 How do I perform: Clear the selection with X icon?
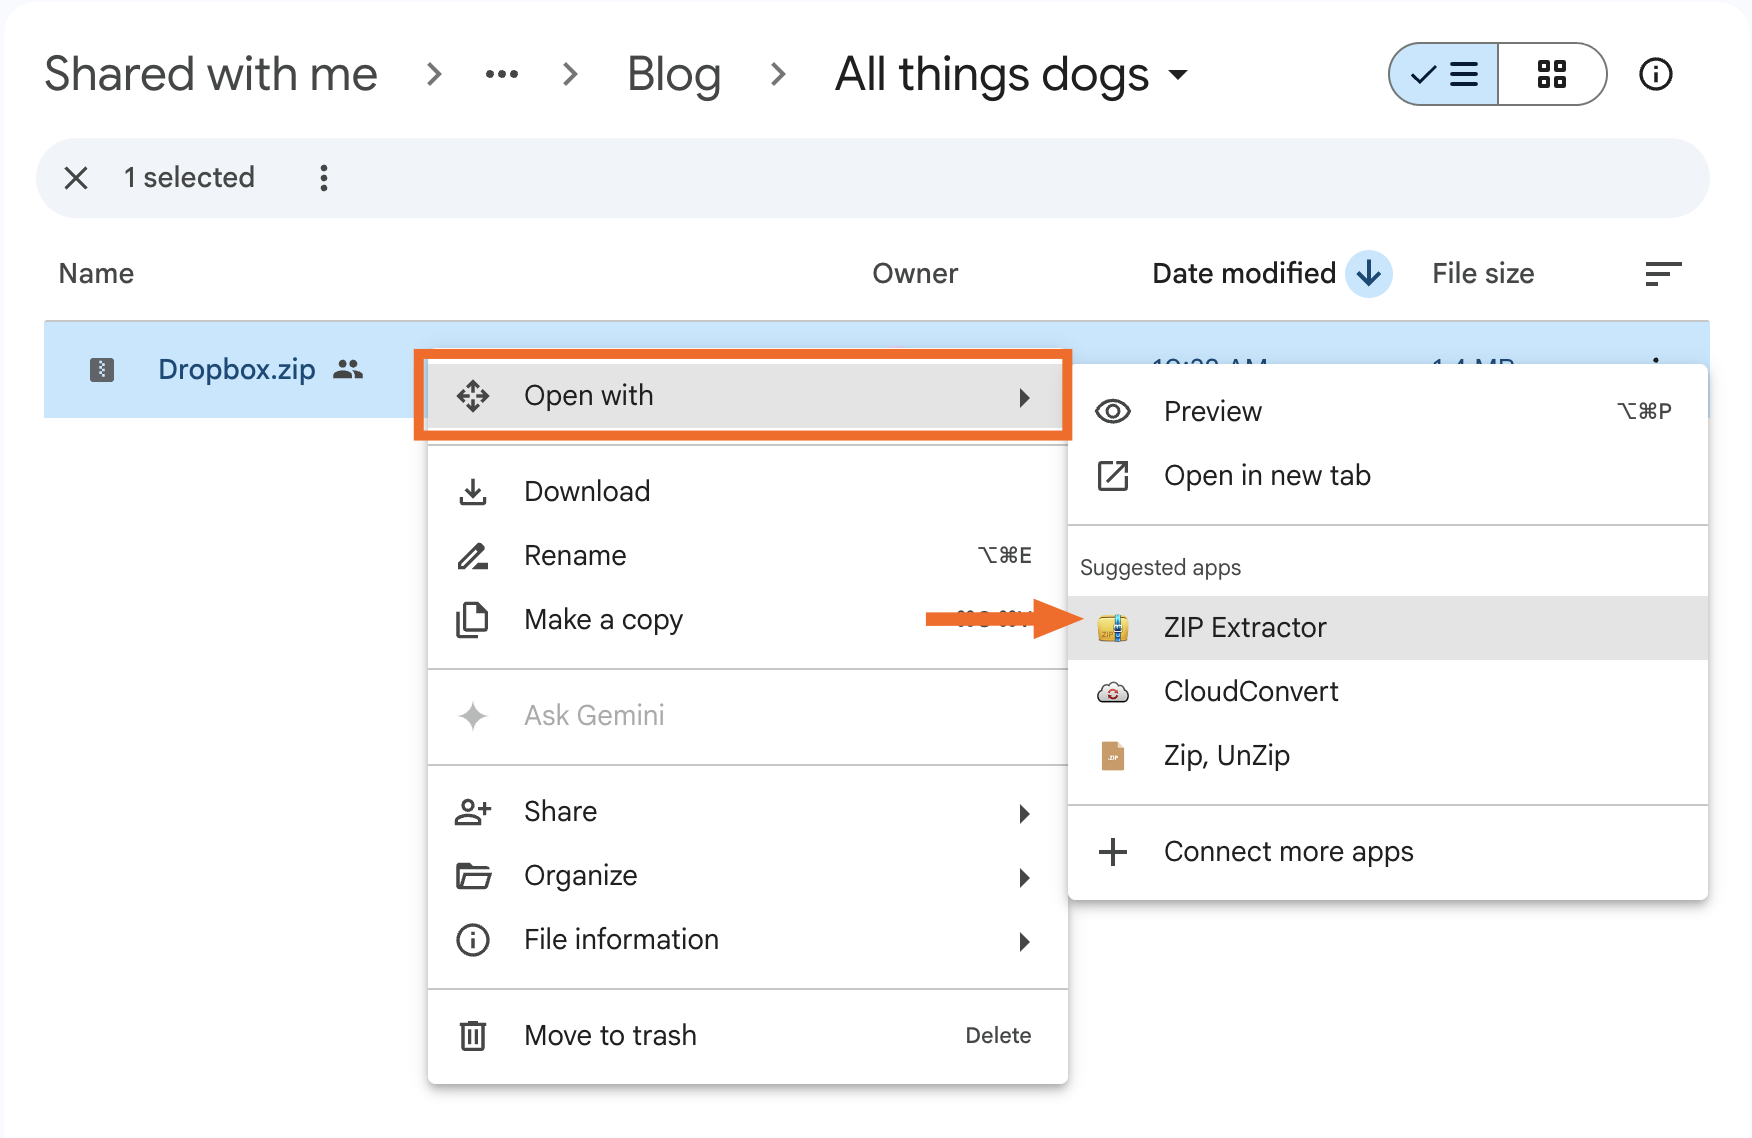point(76,178)
